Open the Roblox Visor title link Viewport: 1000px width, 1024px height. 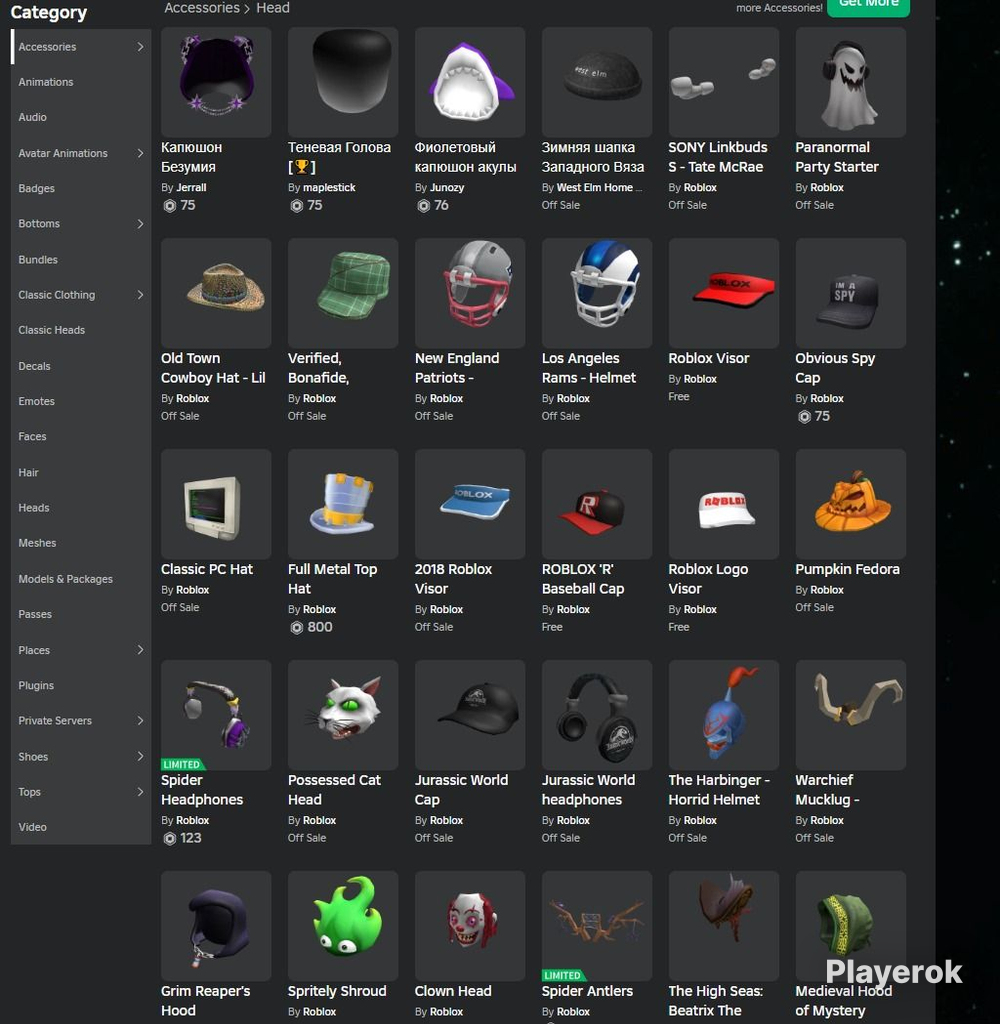[x=709, y=359]
